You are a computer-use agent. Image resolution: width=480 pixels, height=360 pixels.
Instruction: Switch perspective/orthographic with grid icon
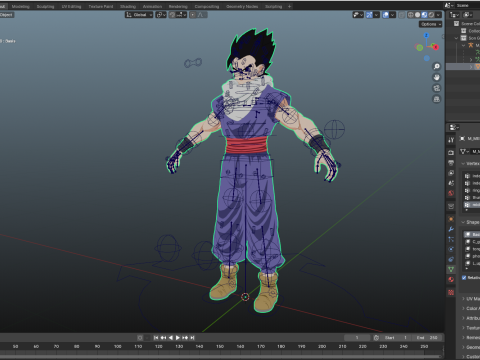[436, 99]
